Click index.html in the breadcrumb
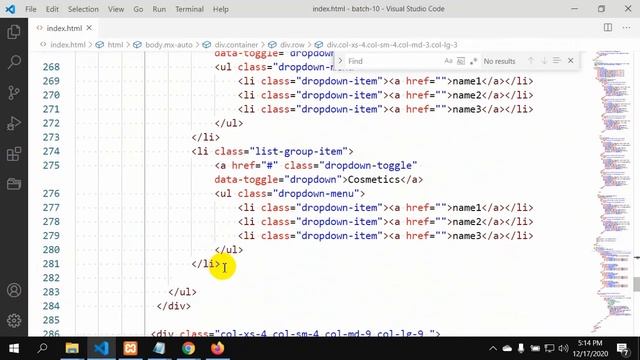 (x=68, y=45)
